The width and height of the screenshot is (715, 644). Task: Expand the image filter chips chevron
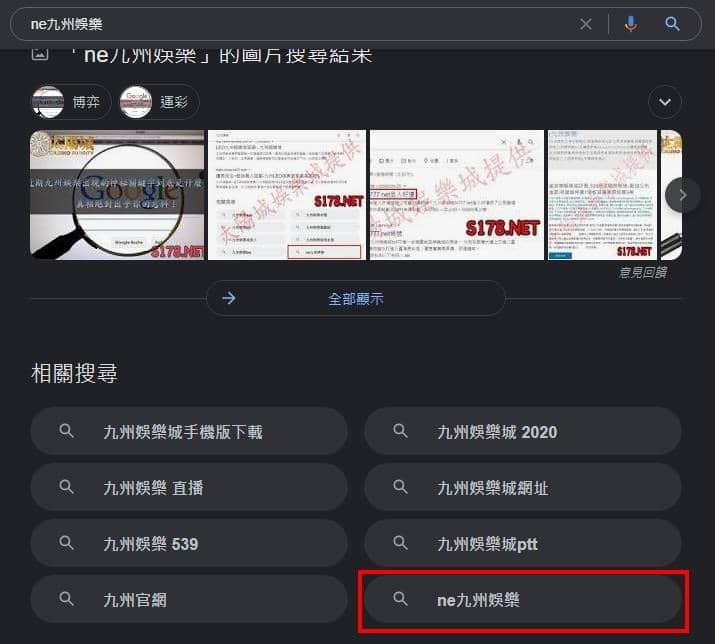pyautogui.click(x=665, y=102)
